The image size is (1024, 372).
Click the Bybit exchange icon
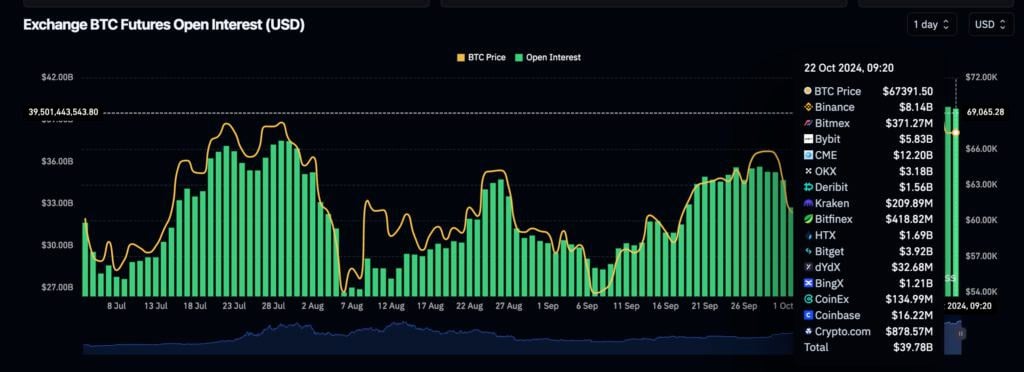click(808, 139)
